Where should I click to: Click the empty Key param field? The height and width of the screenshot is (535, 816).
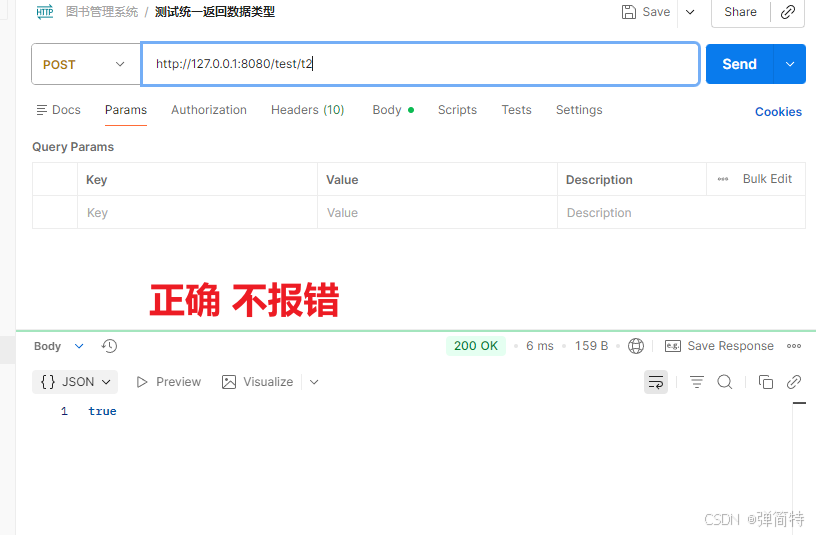[197, 213]
